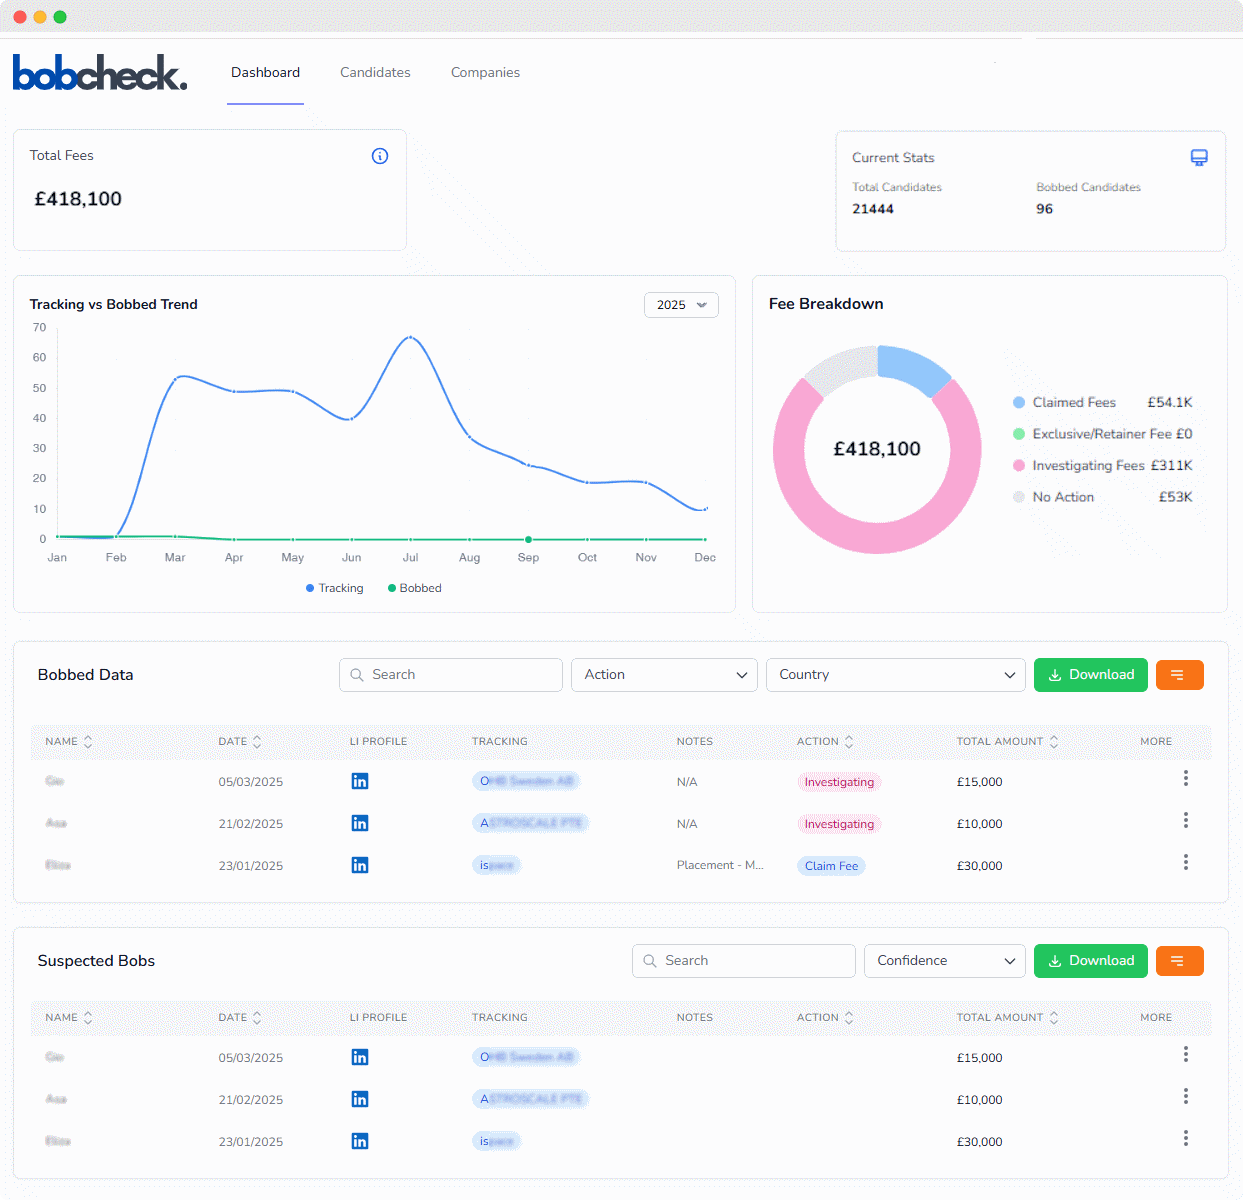Click the Suspected Bobs search field

point(744,961)
